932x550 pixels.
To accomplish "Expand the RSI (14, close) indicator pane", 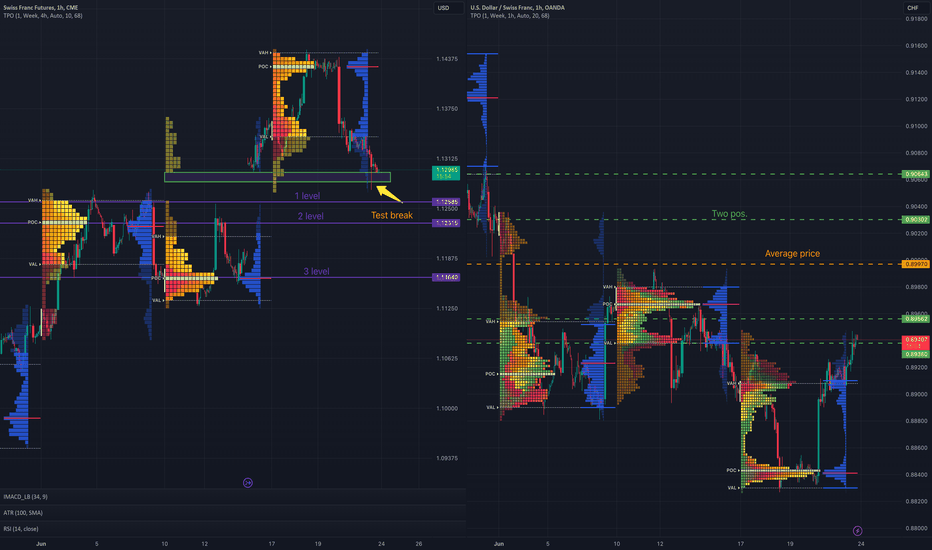I will click(x=21, y=529).
